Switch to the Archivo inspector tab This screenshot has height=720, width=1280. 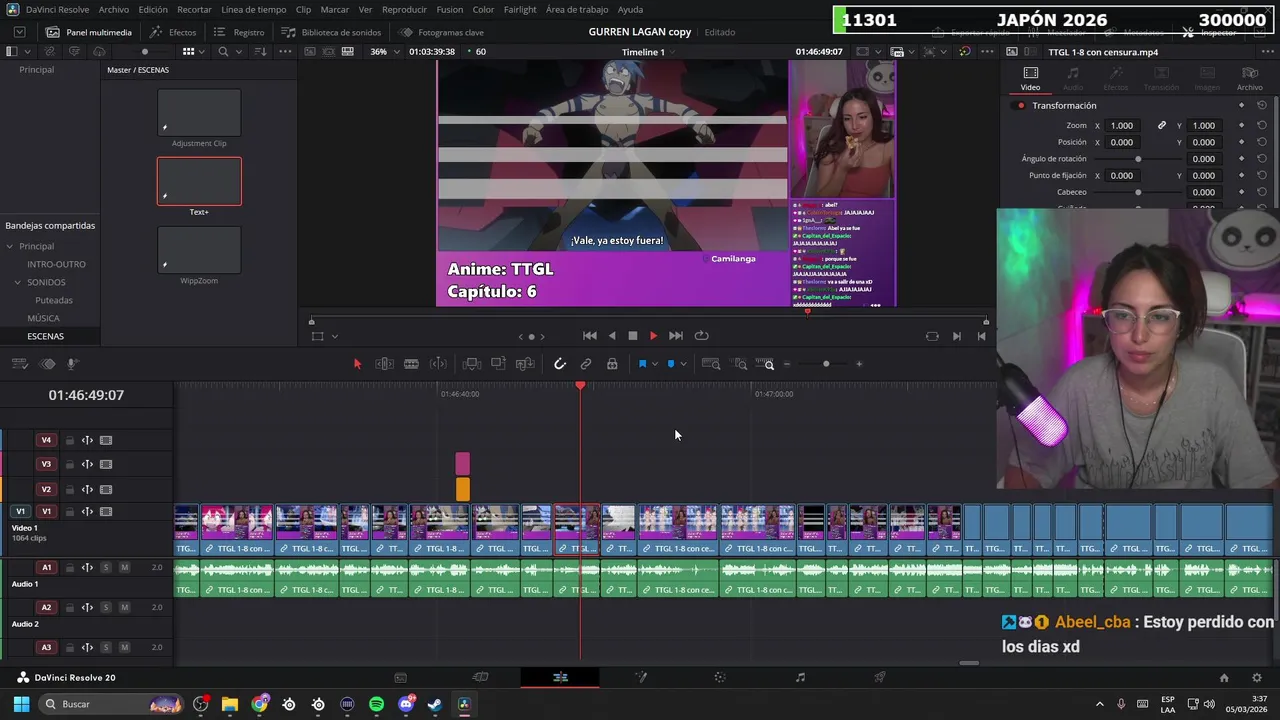[x=1250, y=78]
